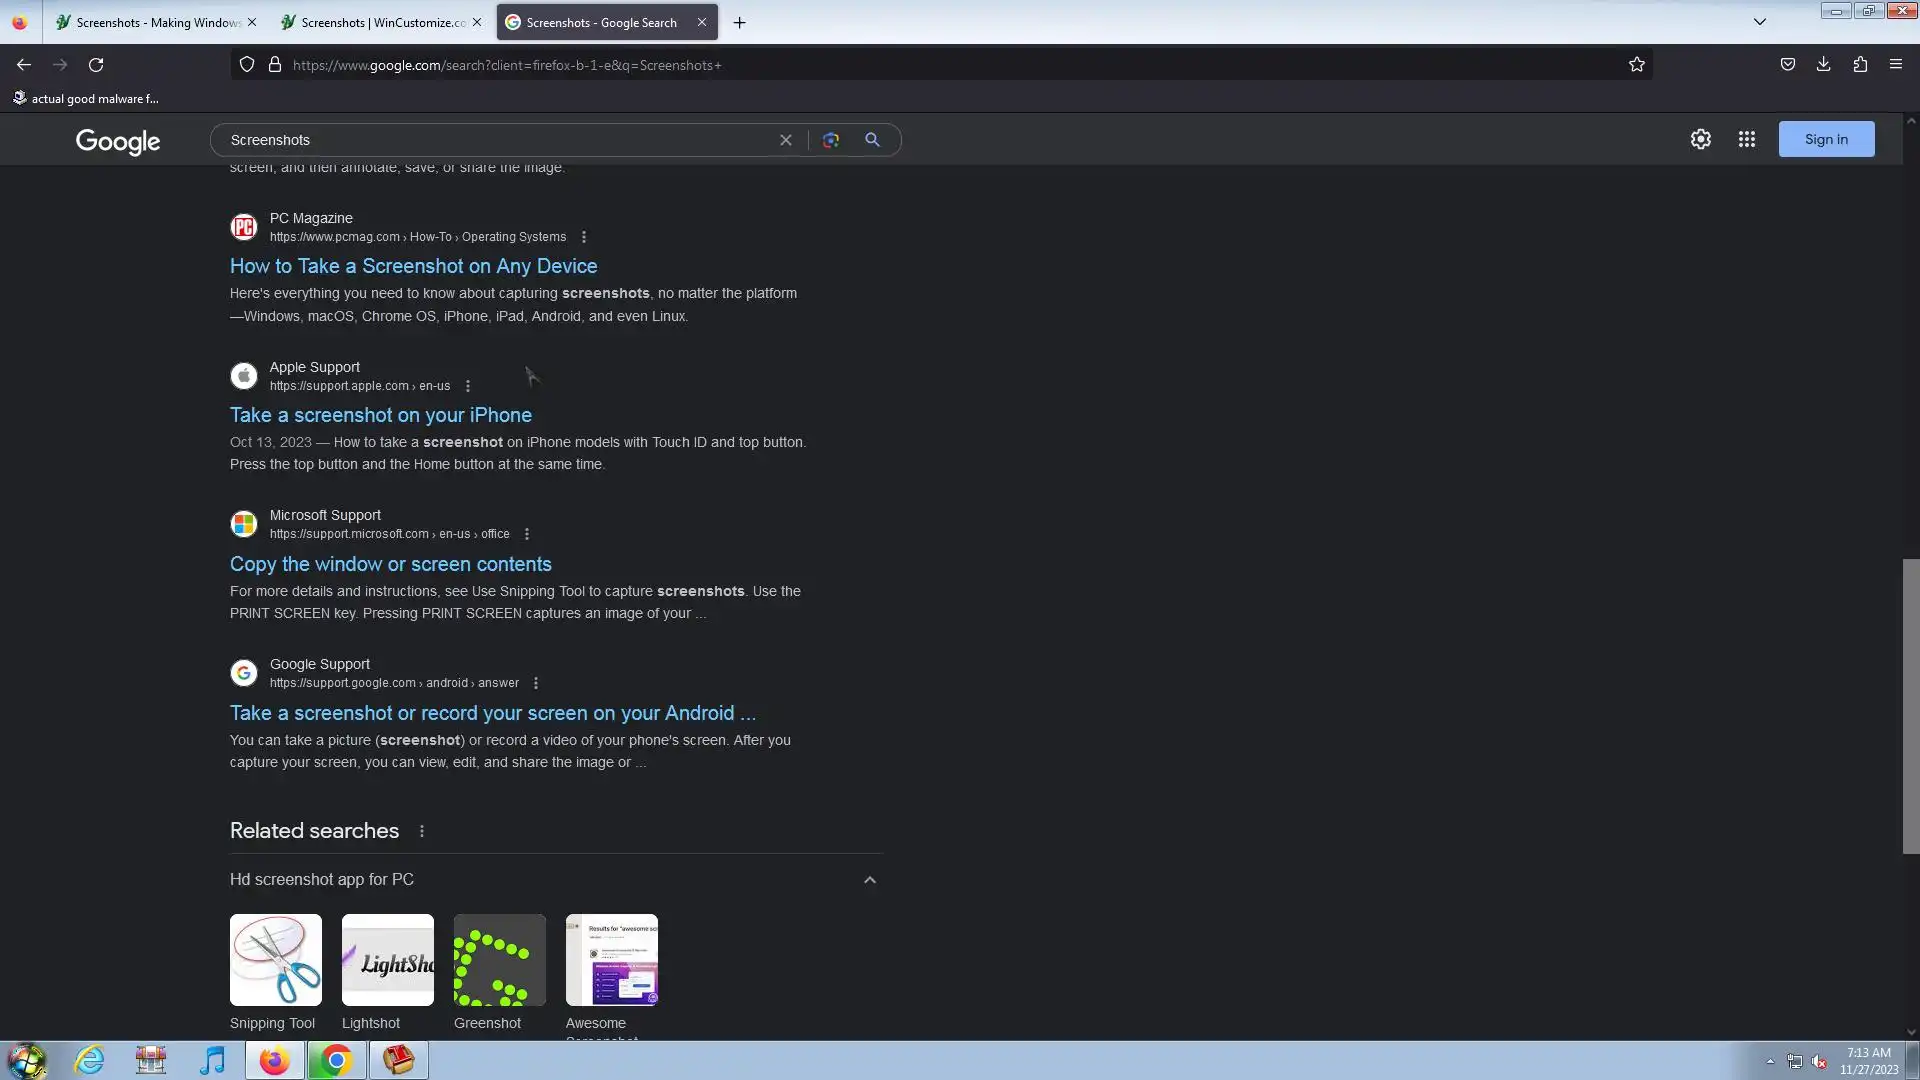Open Chrome from the Windows taskbar
This screenshot has height=1080, width=1920.
336,1060
